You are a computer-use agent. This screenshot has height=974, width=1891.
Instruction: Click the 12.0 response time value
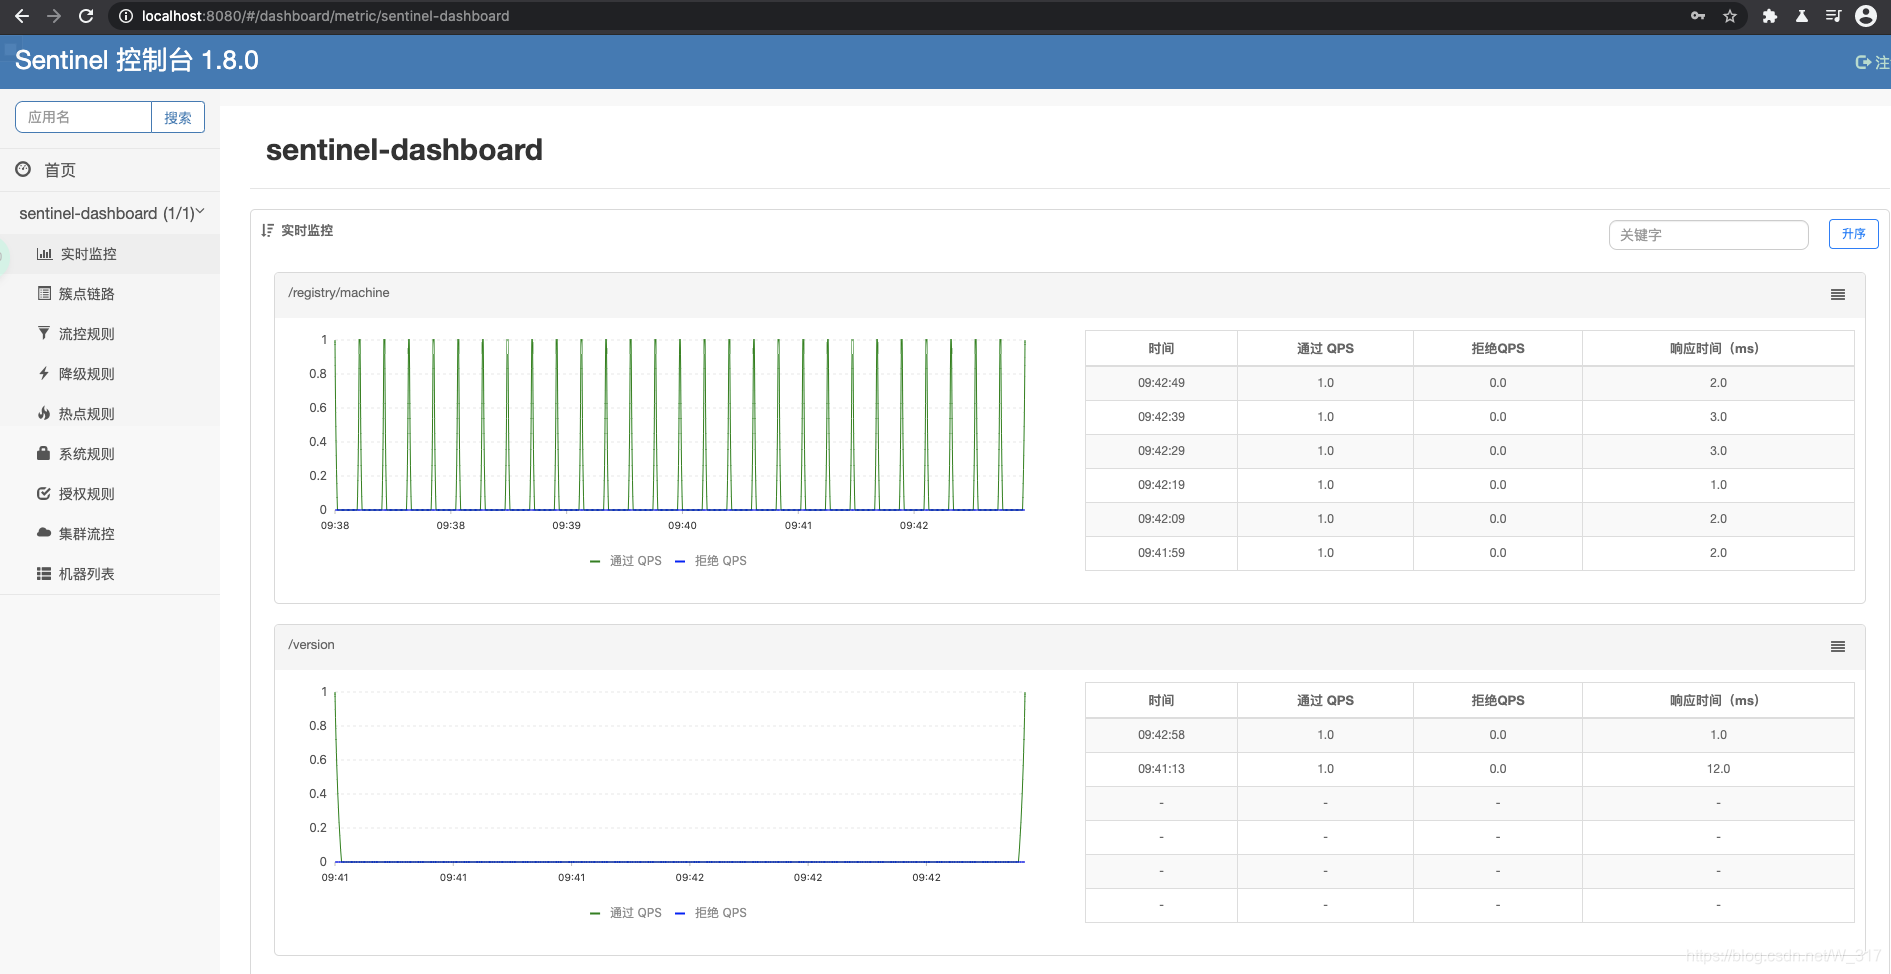(x=1718, y=769)
